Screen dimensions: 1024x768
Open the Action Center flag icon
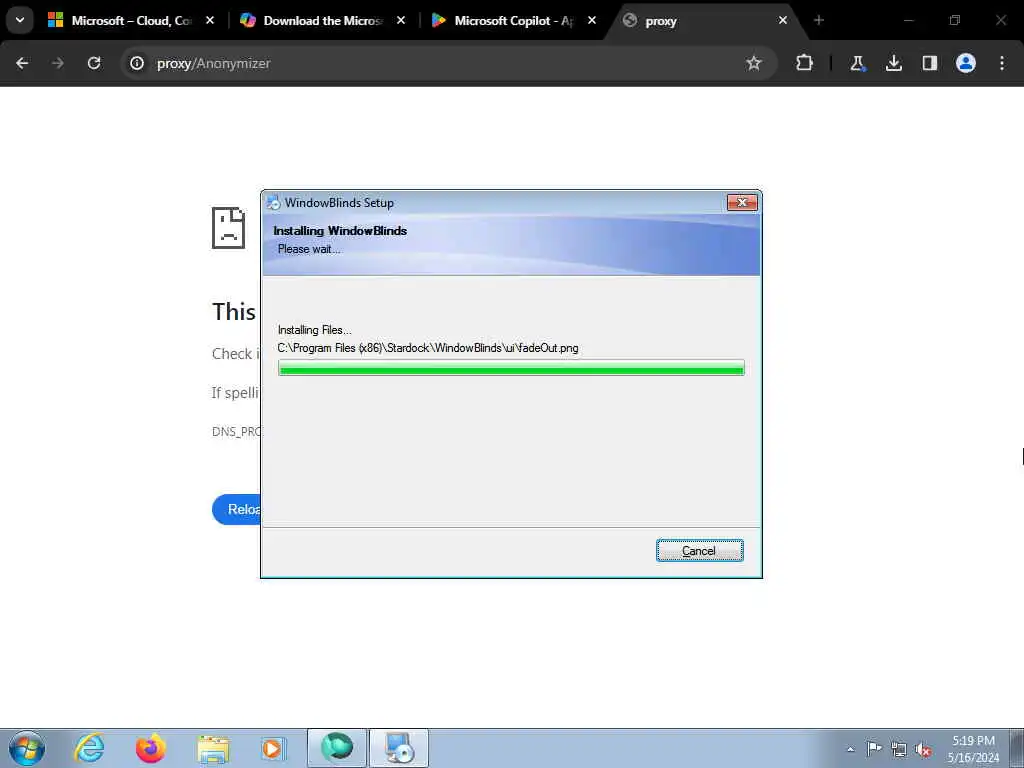coord(874,749)
